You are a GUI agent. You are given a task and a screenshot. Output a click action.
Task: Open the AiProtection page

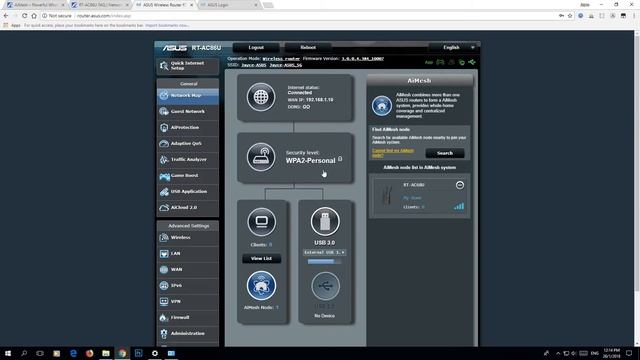point(187,127)
